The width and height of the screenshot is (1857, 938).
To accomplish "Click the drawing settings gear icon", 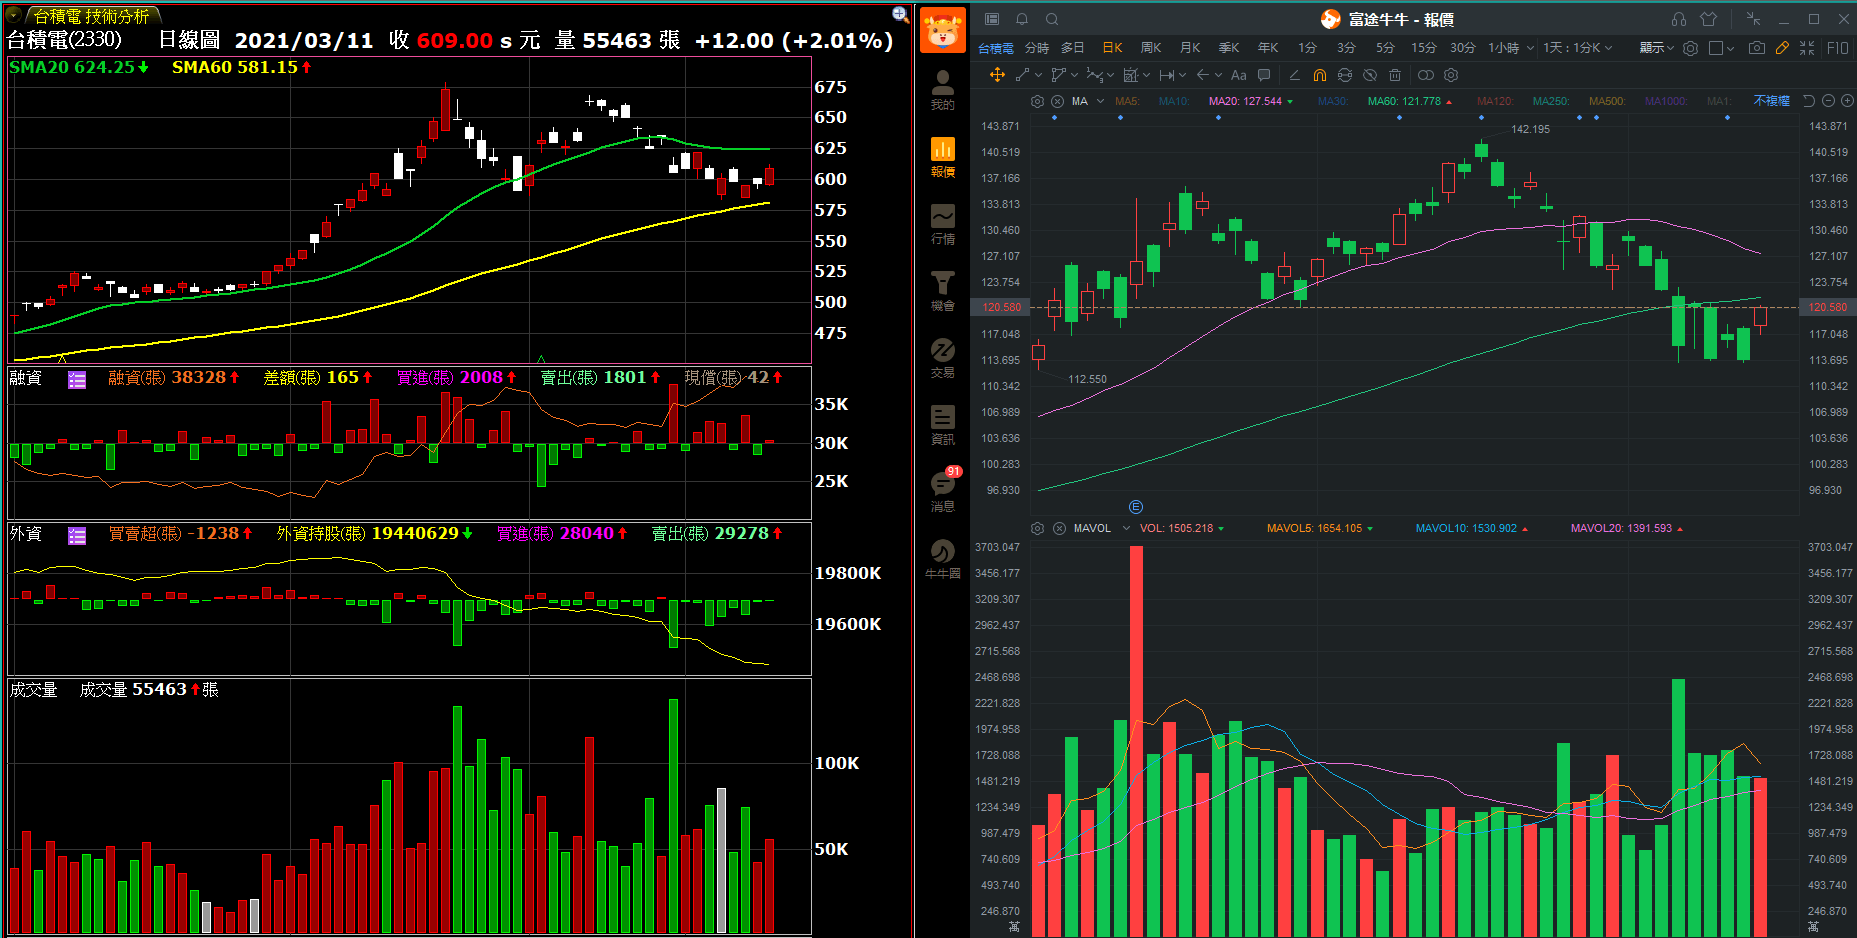I will point(1451,75).
